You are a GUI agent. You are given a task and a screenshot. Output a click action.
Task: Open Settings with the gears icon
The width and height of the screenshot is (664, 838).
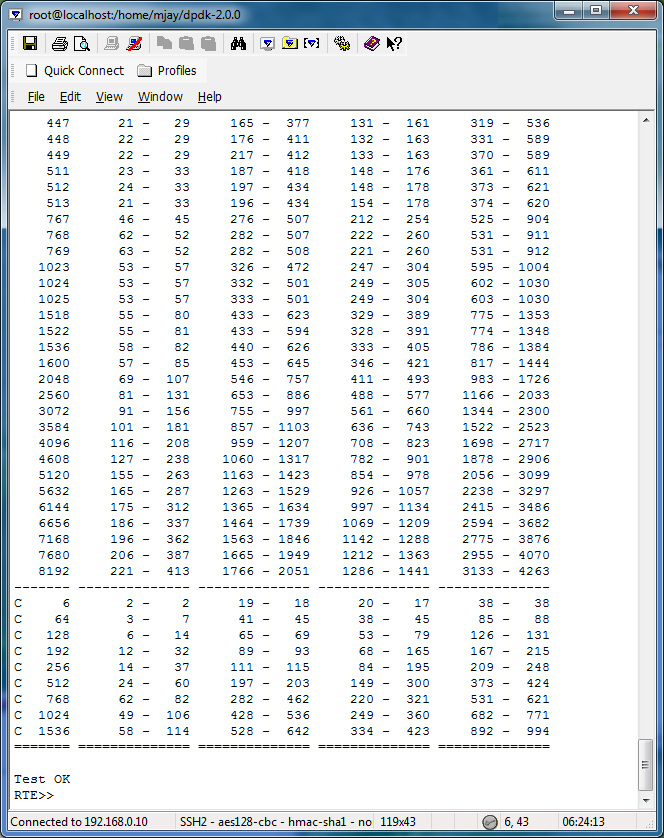point(342,43)
